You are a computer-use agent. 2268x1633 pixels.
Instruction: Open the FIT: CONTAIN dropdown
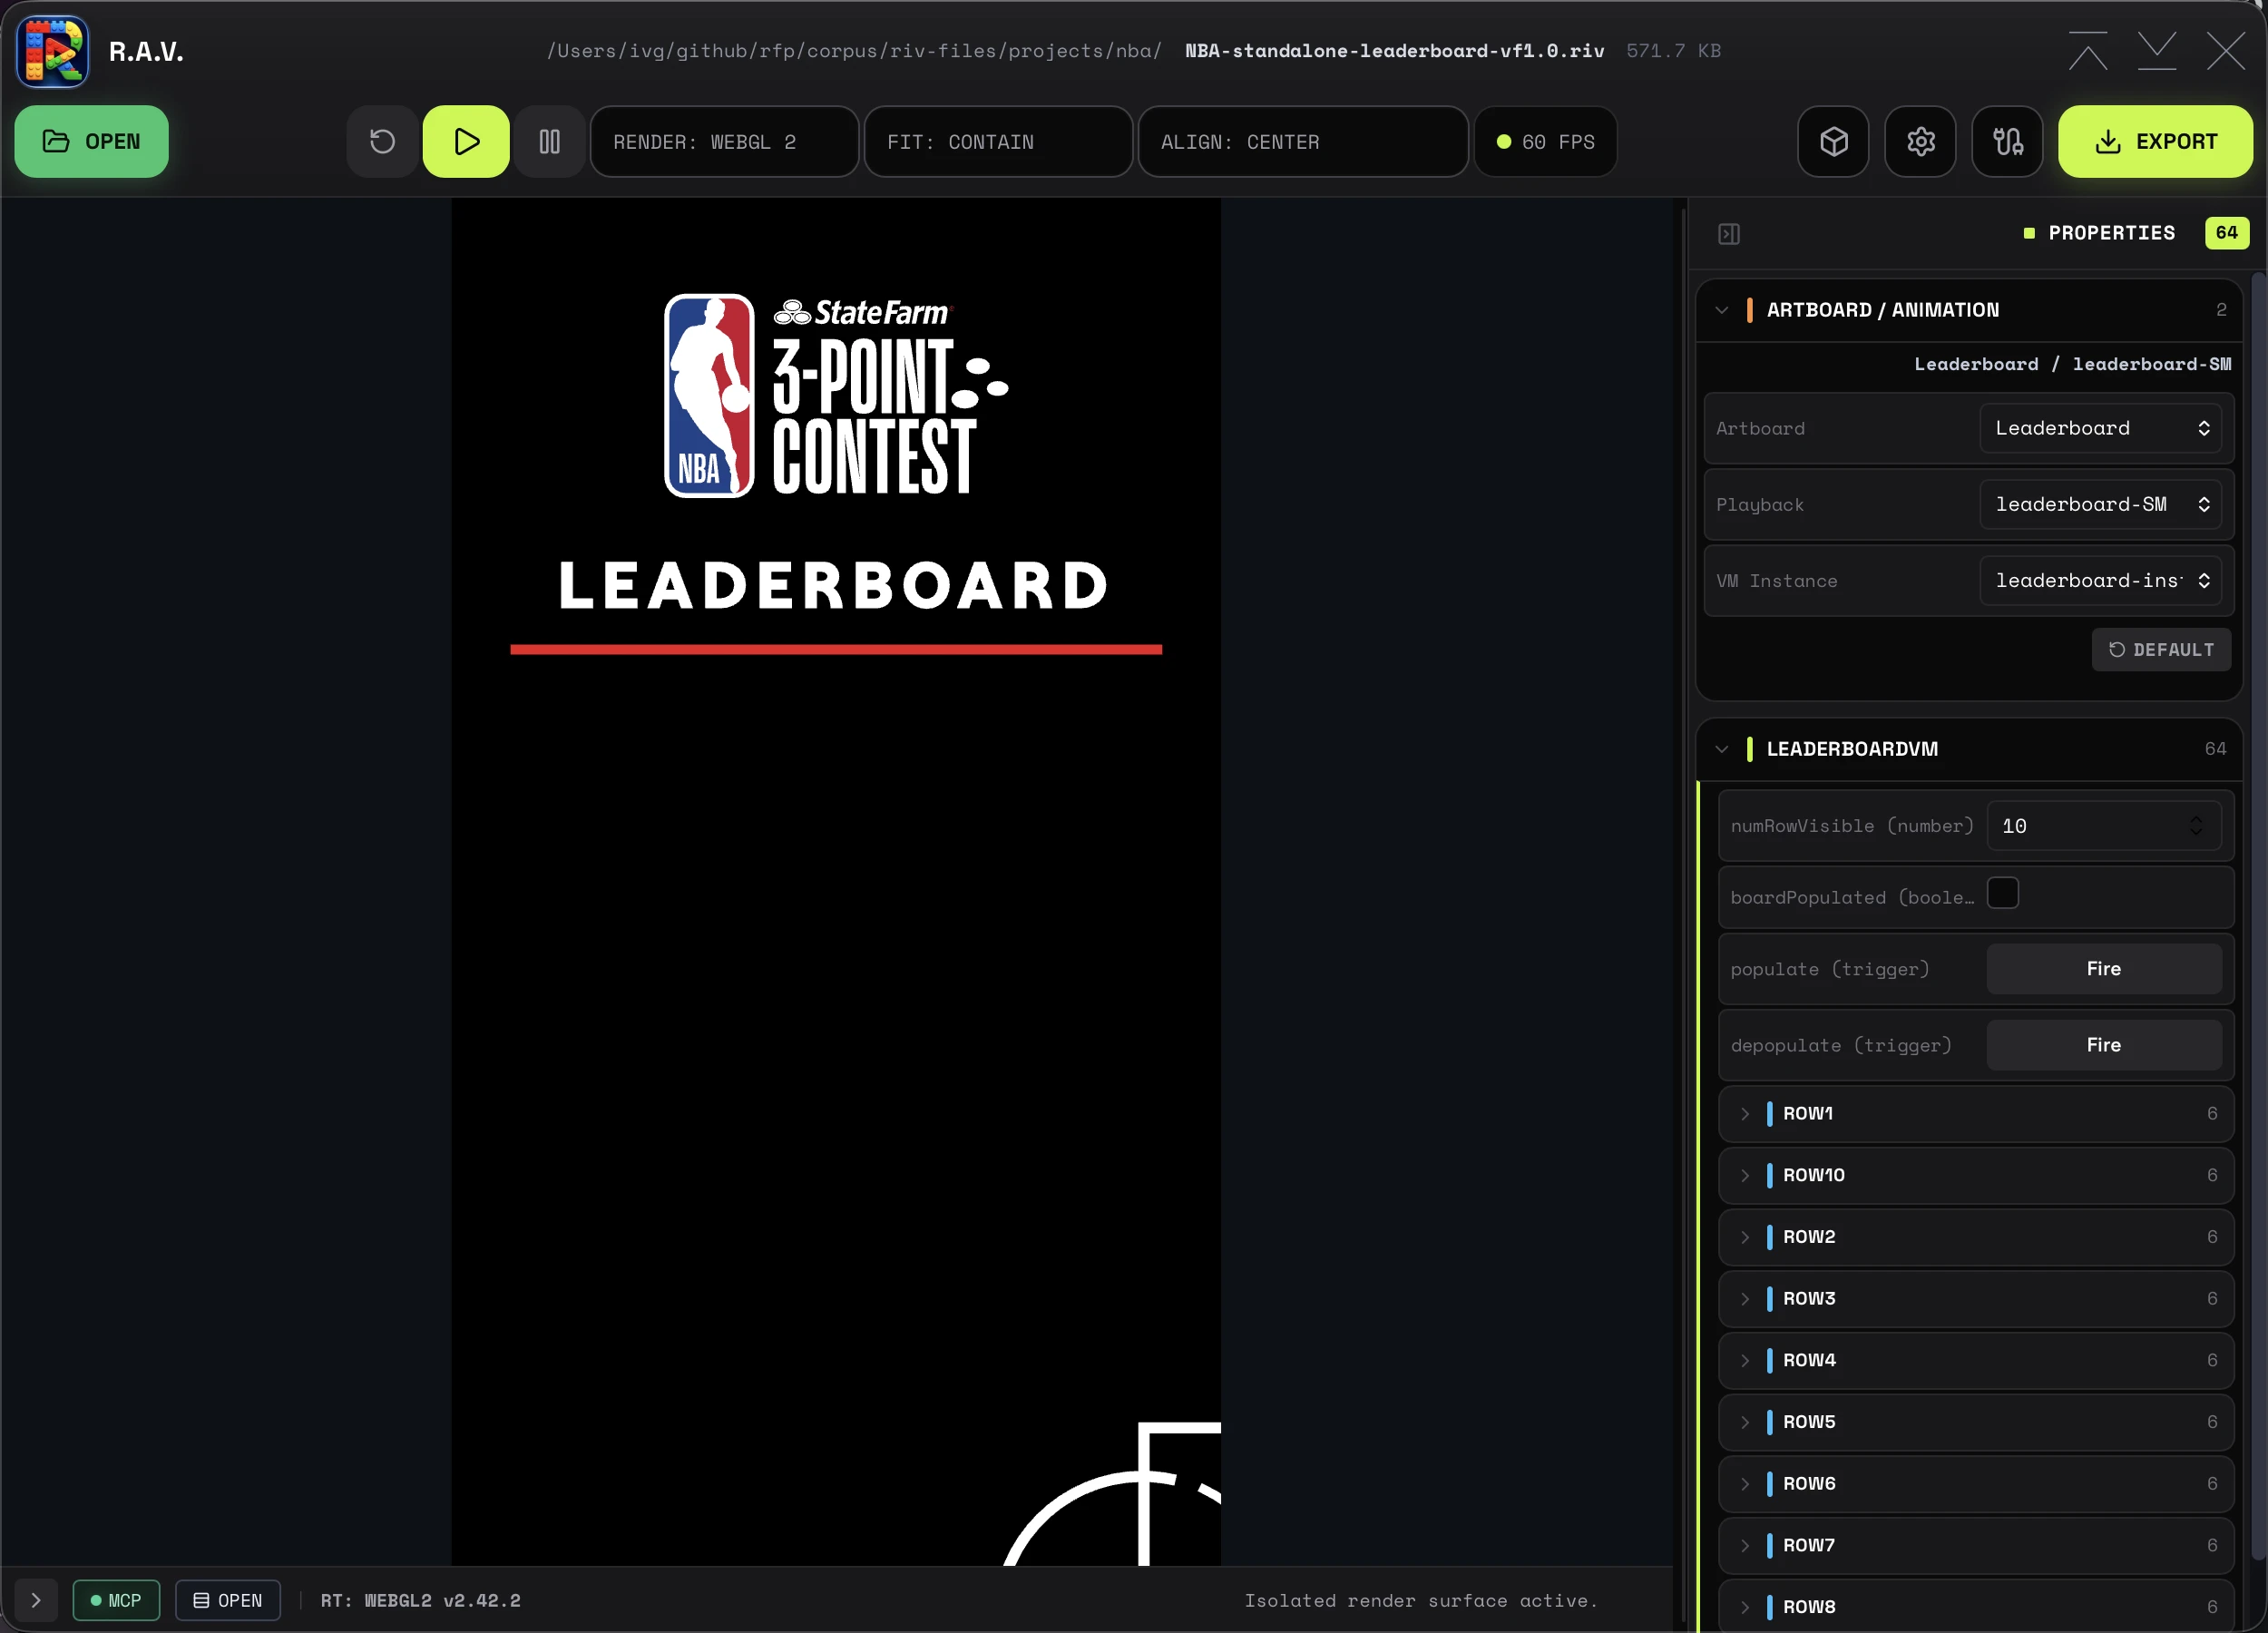coord(998,141)
